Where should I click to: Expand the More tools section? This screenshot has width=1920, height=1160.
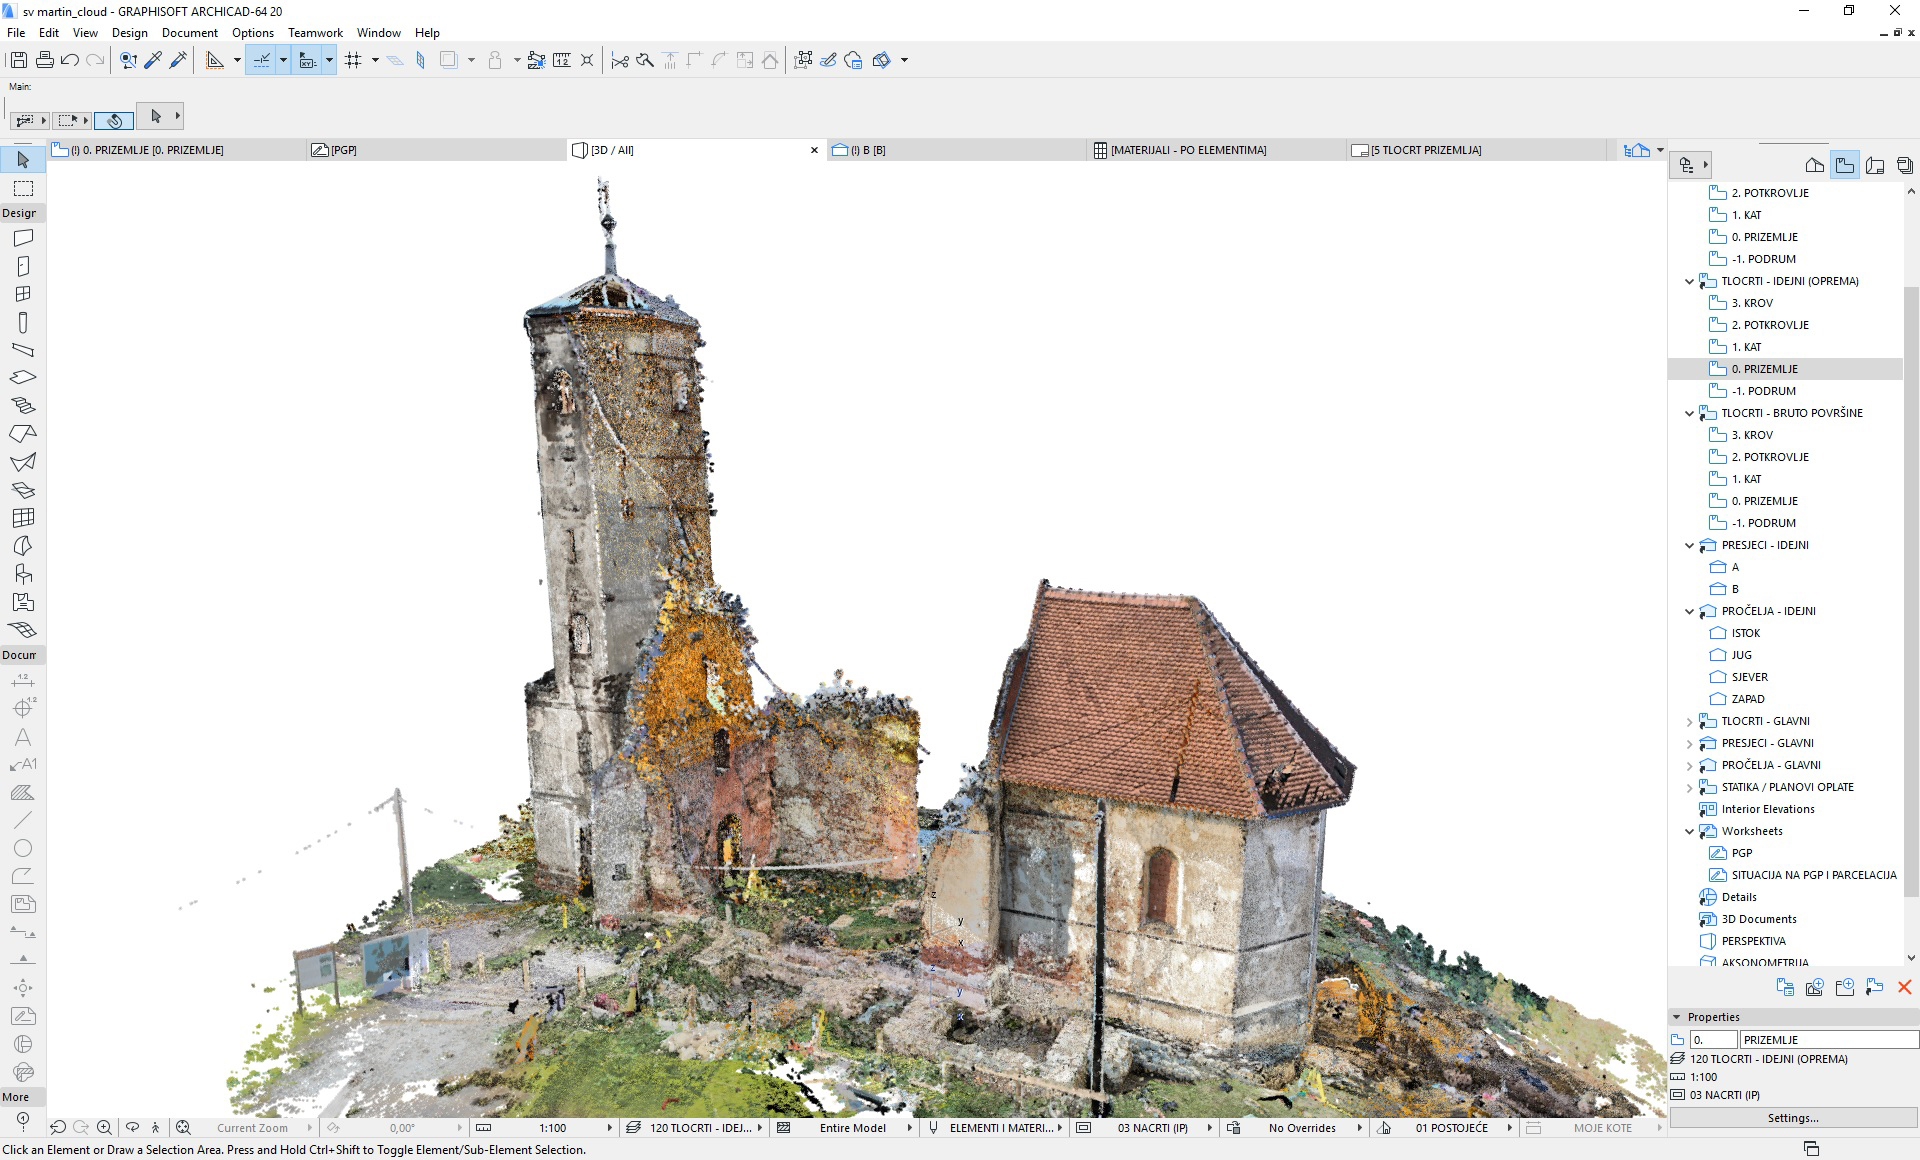point(22,1097)
